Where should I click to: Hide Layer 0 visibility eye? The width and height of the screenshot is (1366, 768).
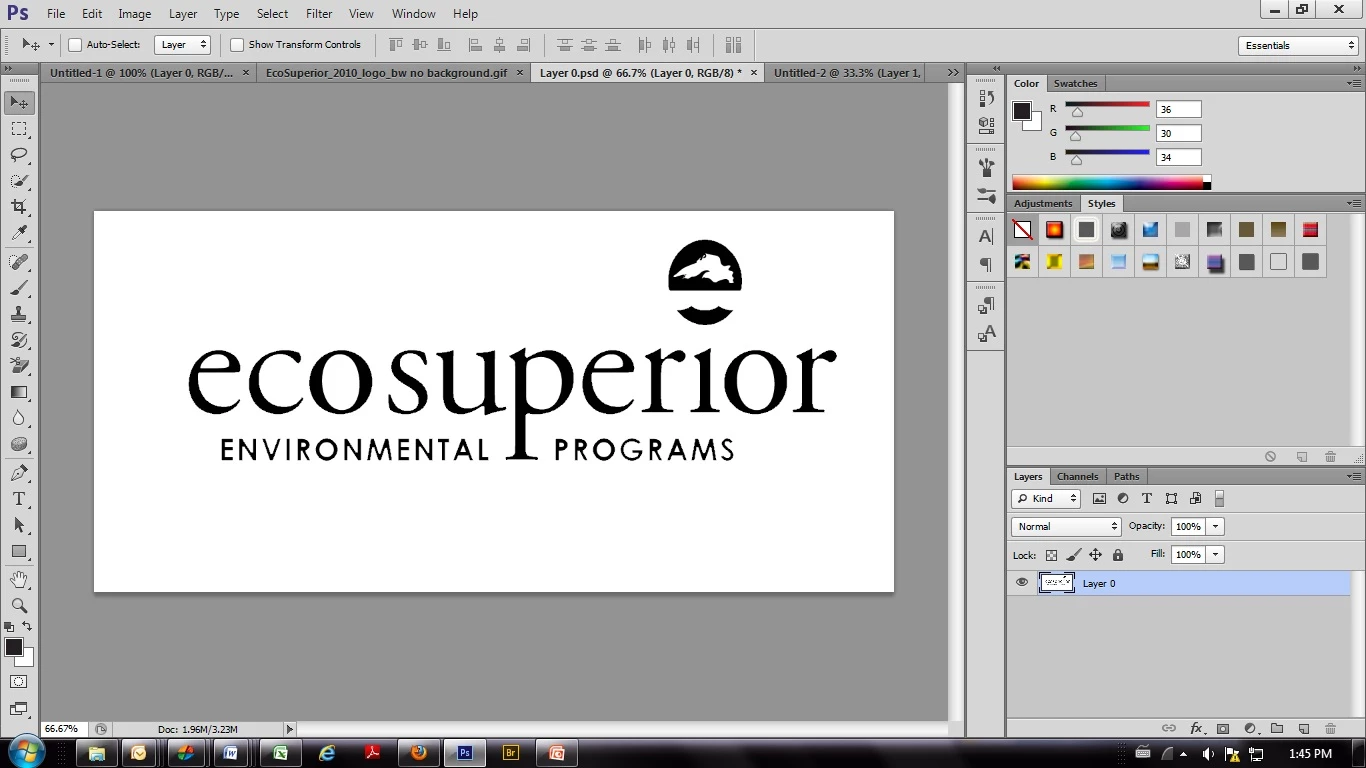1021,582
